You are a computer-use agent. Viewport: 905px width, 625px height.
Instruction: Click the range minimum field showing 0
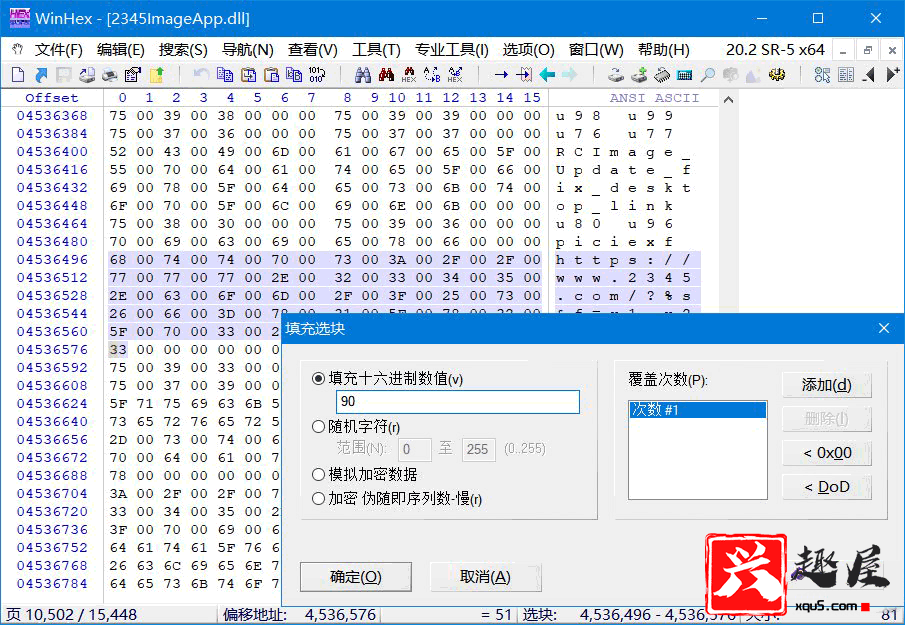(x=414, y=449)
